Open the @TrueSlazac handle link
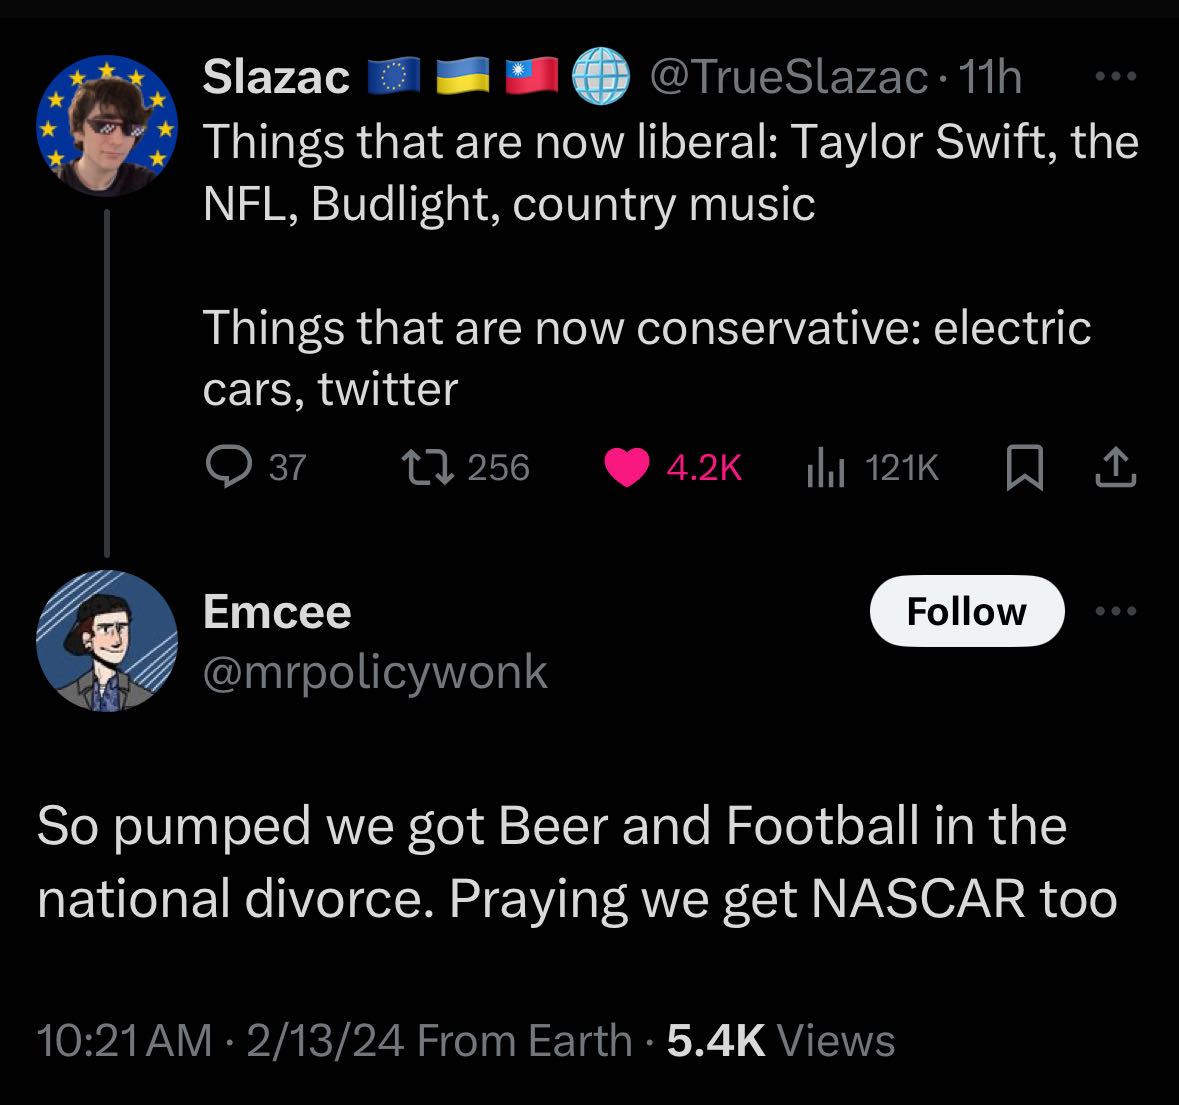 point(788,77)
